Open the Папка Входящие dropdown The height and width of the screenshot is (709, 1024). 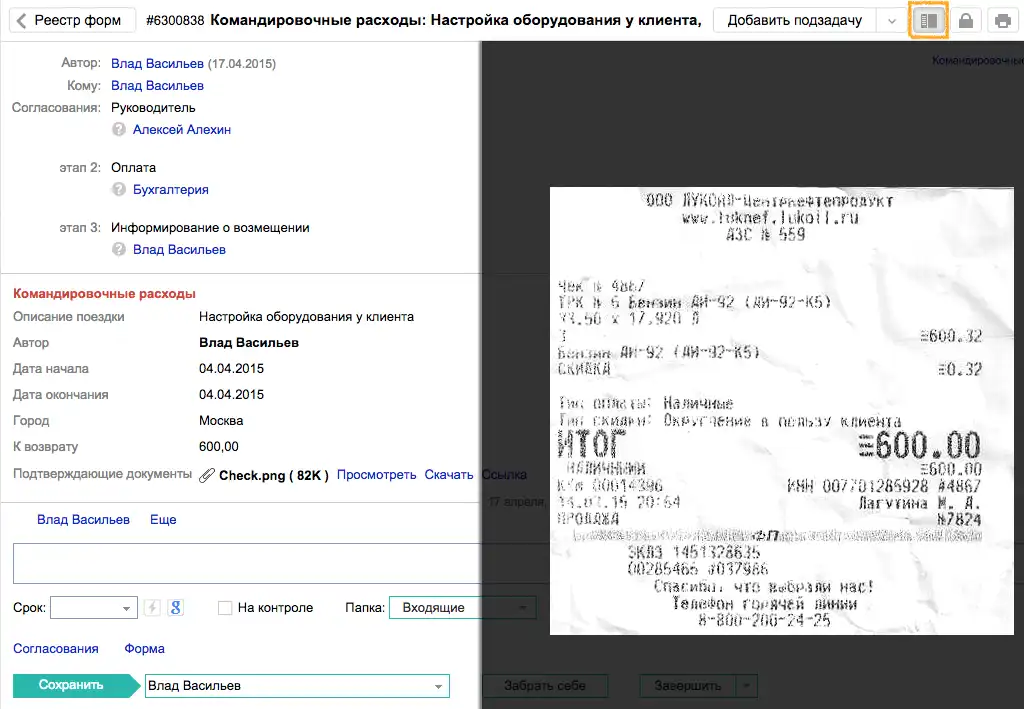click(x=462, y=608)
